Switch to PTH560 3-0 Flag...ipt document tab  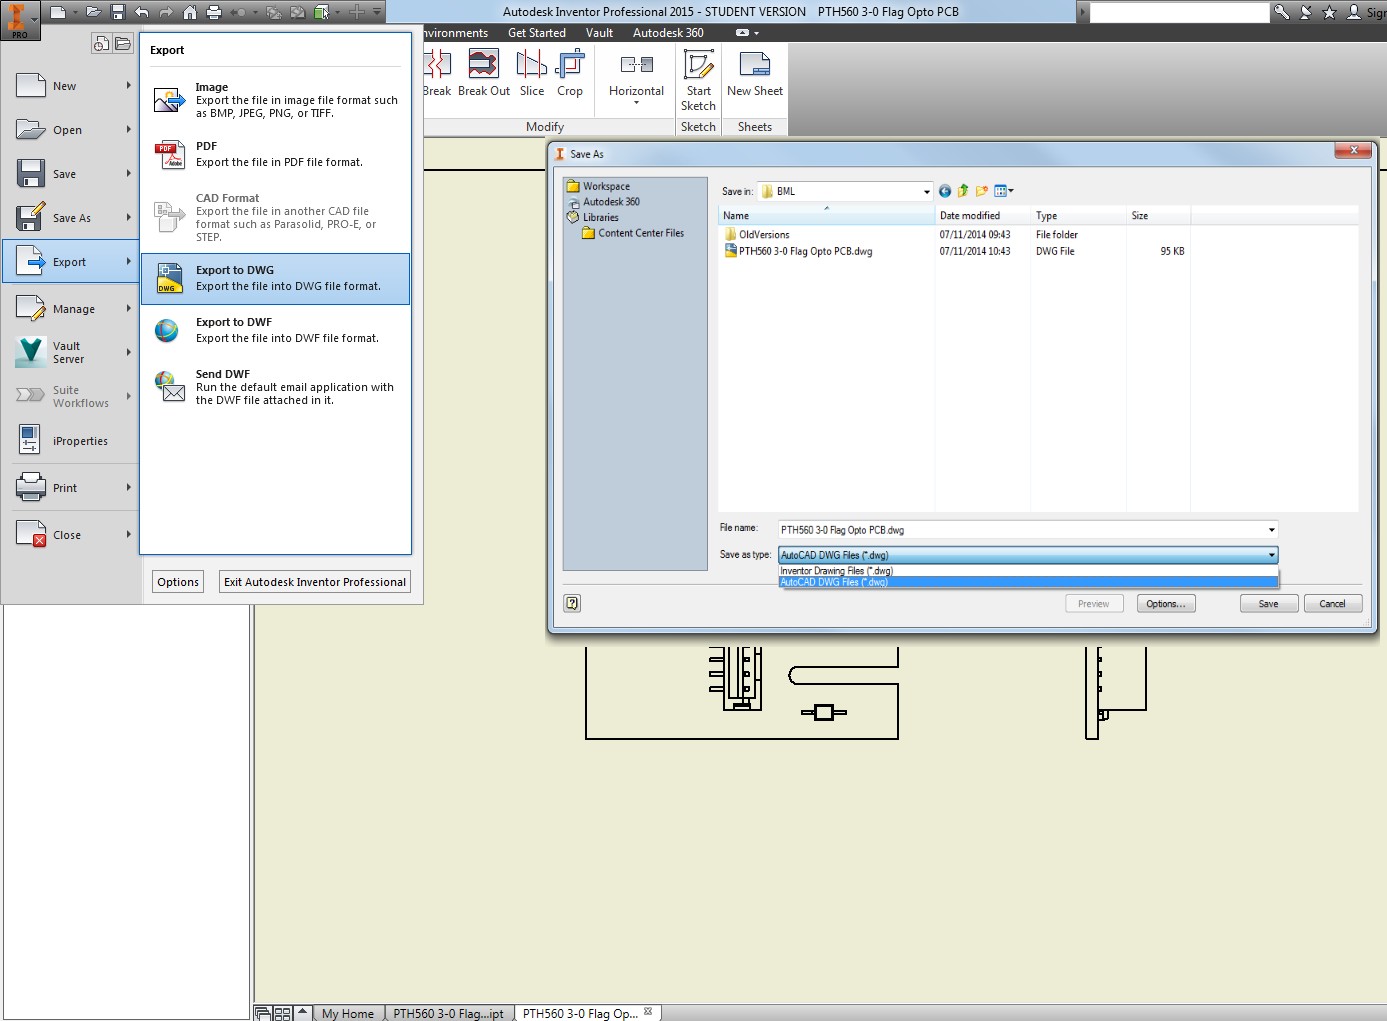(448, 1013)
